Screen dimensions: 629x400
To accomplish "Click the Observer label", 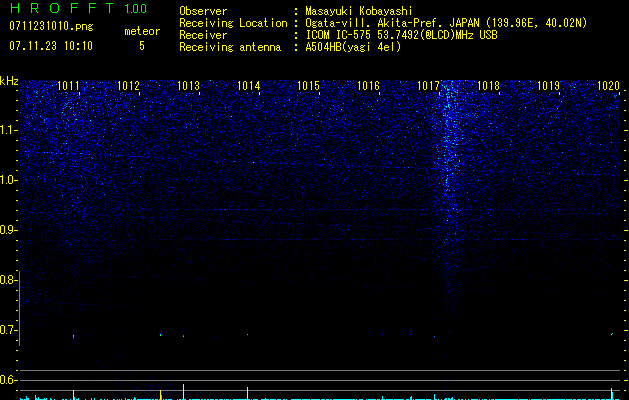I will coord(203,11).
